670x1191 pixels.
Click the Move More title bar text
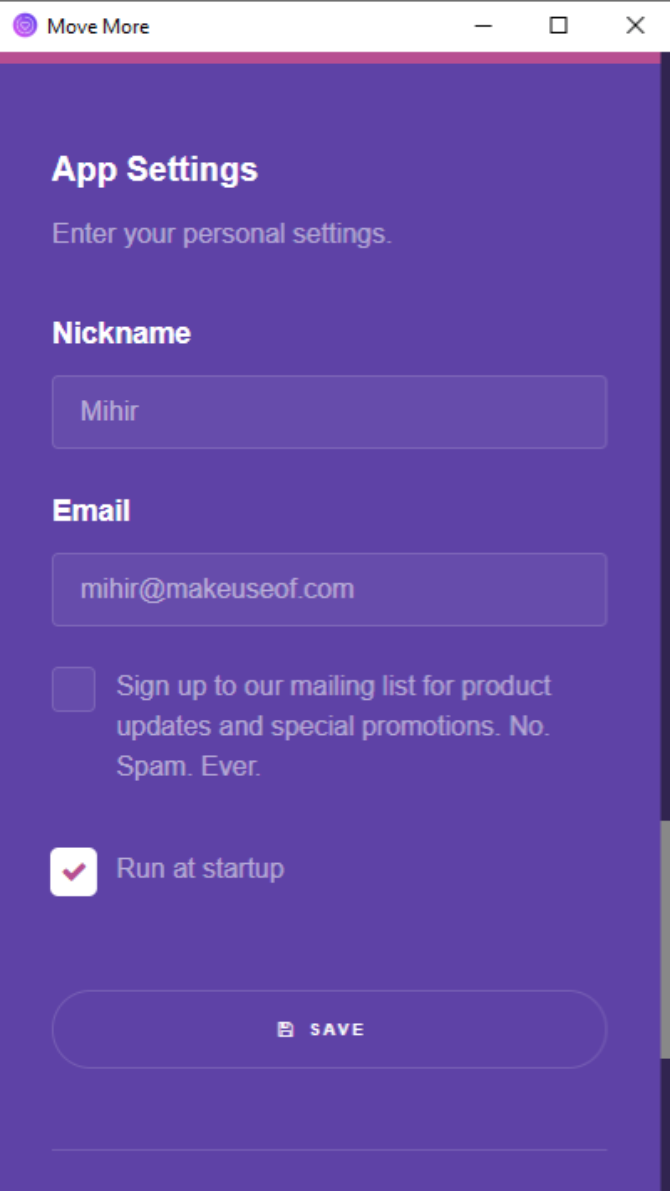[x=98, y=26]
